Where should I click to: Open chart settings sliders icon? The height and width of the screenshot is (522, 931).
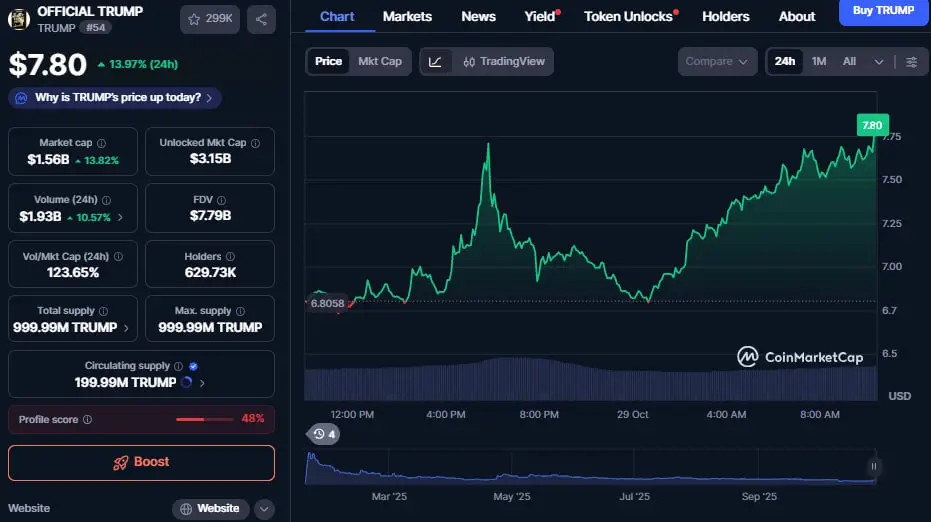(x=911, y=62)
